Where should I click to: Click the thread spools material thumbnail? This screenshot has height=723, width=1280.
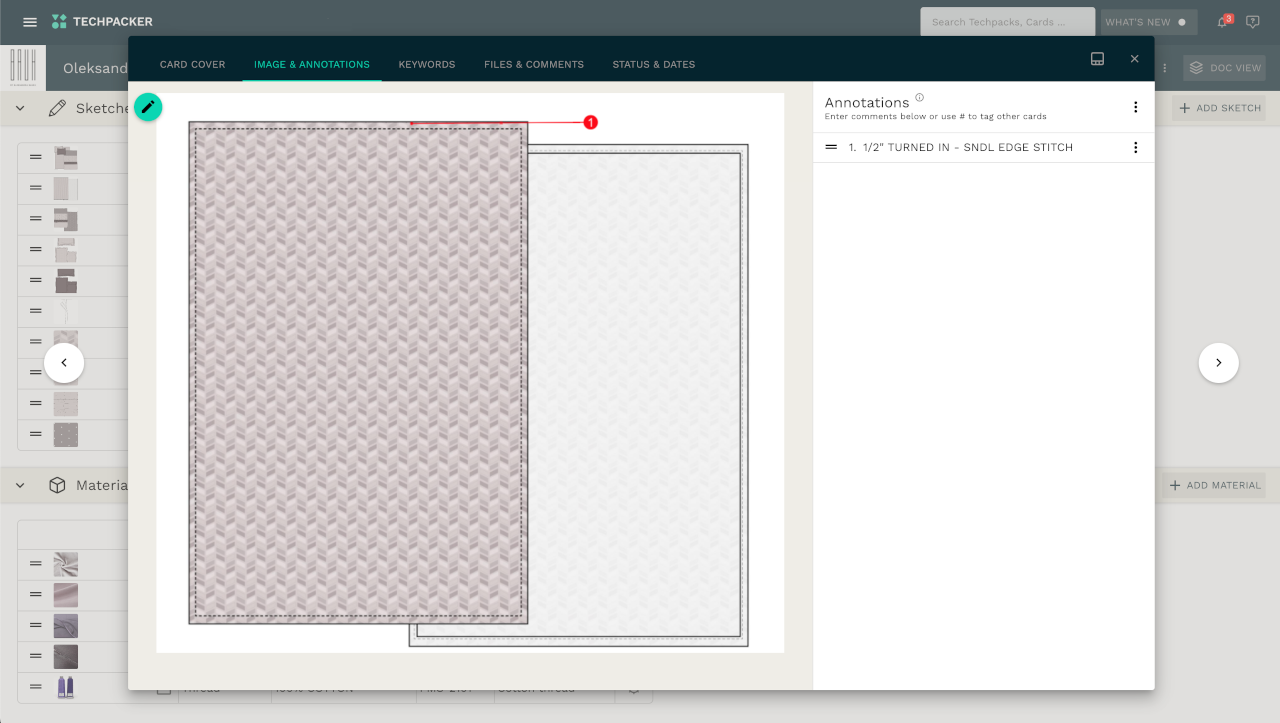point(66,687)
